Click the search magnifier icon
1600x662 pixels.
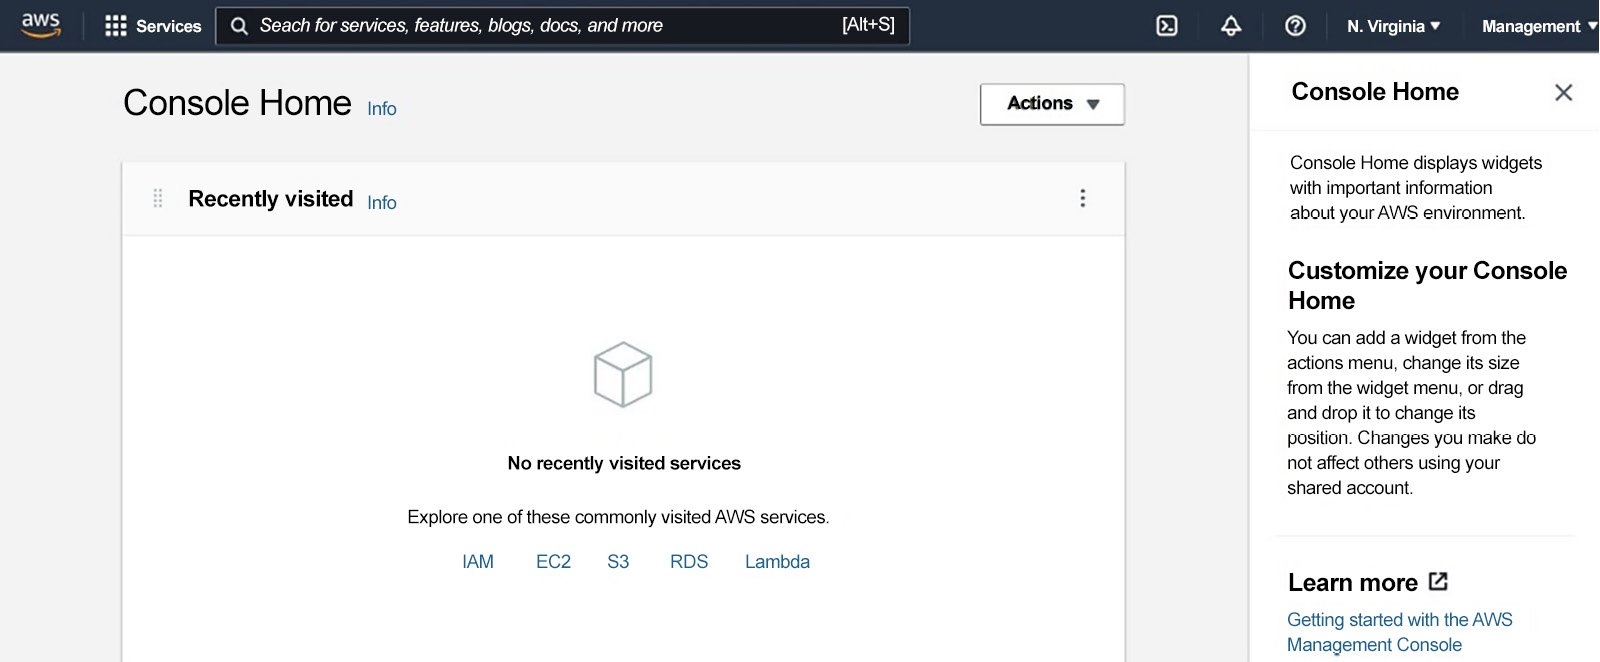tap(239, 26)
